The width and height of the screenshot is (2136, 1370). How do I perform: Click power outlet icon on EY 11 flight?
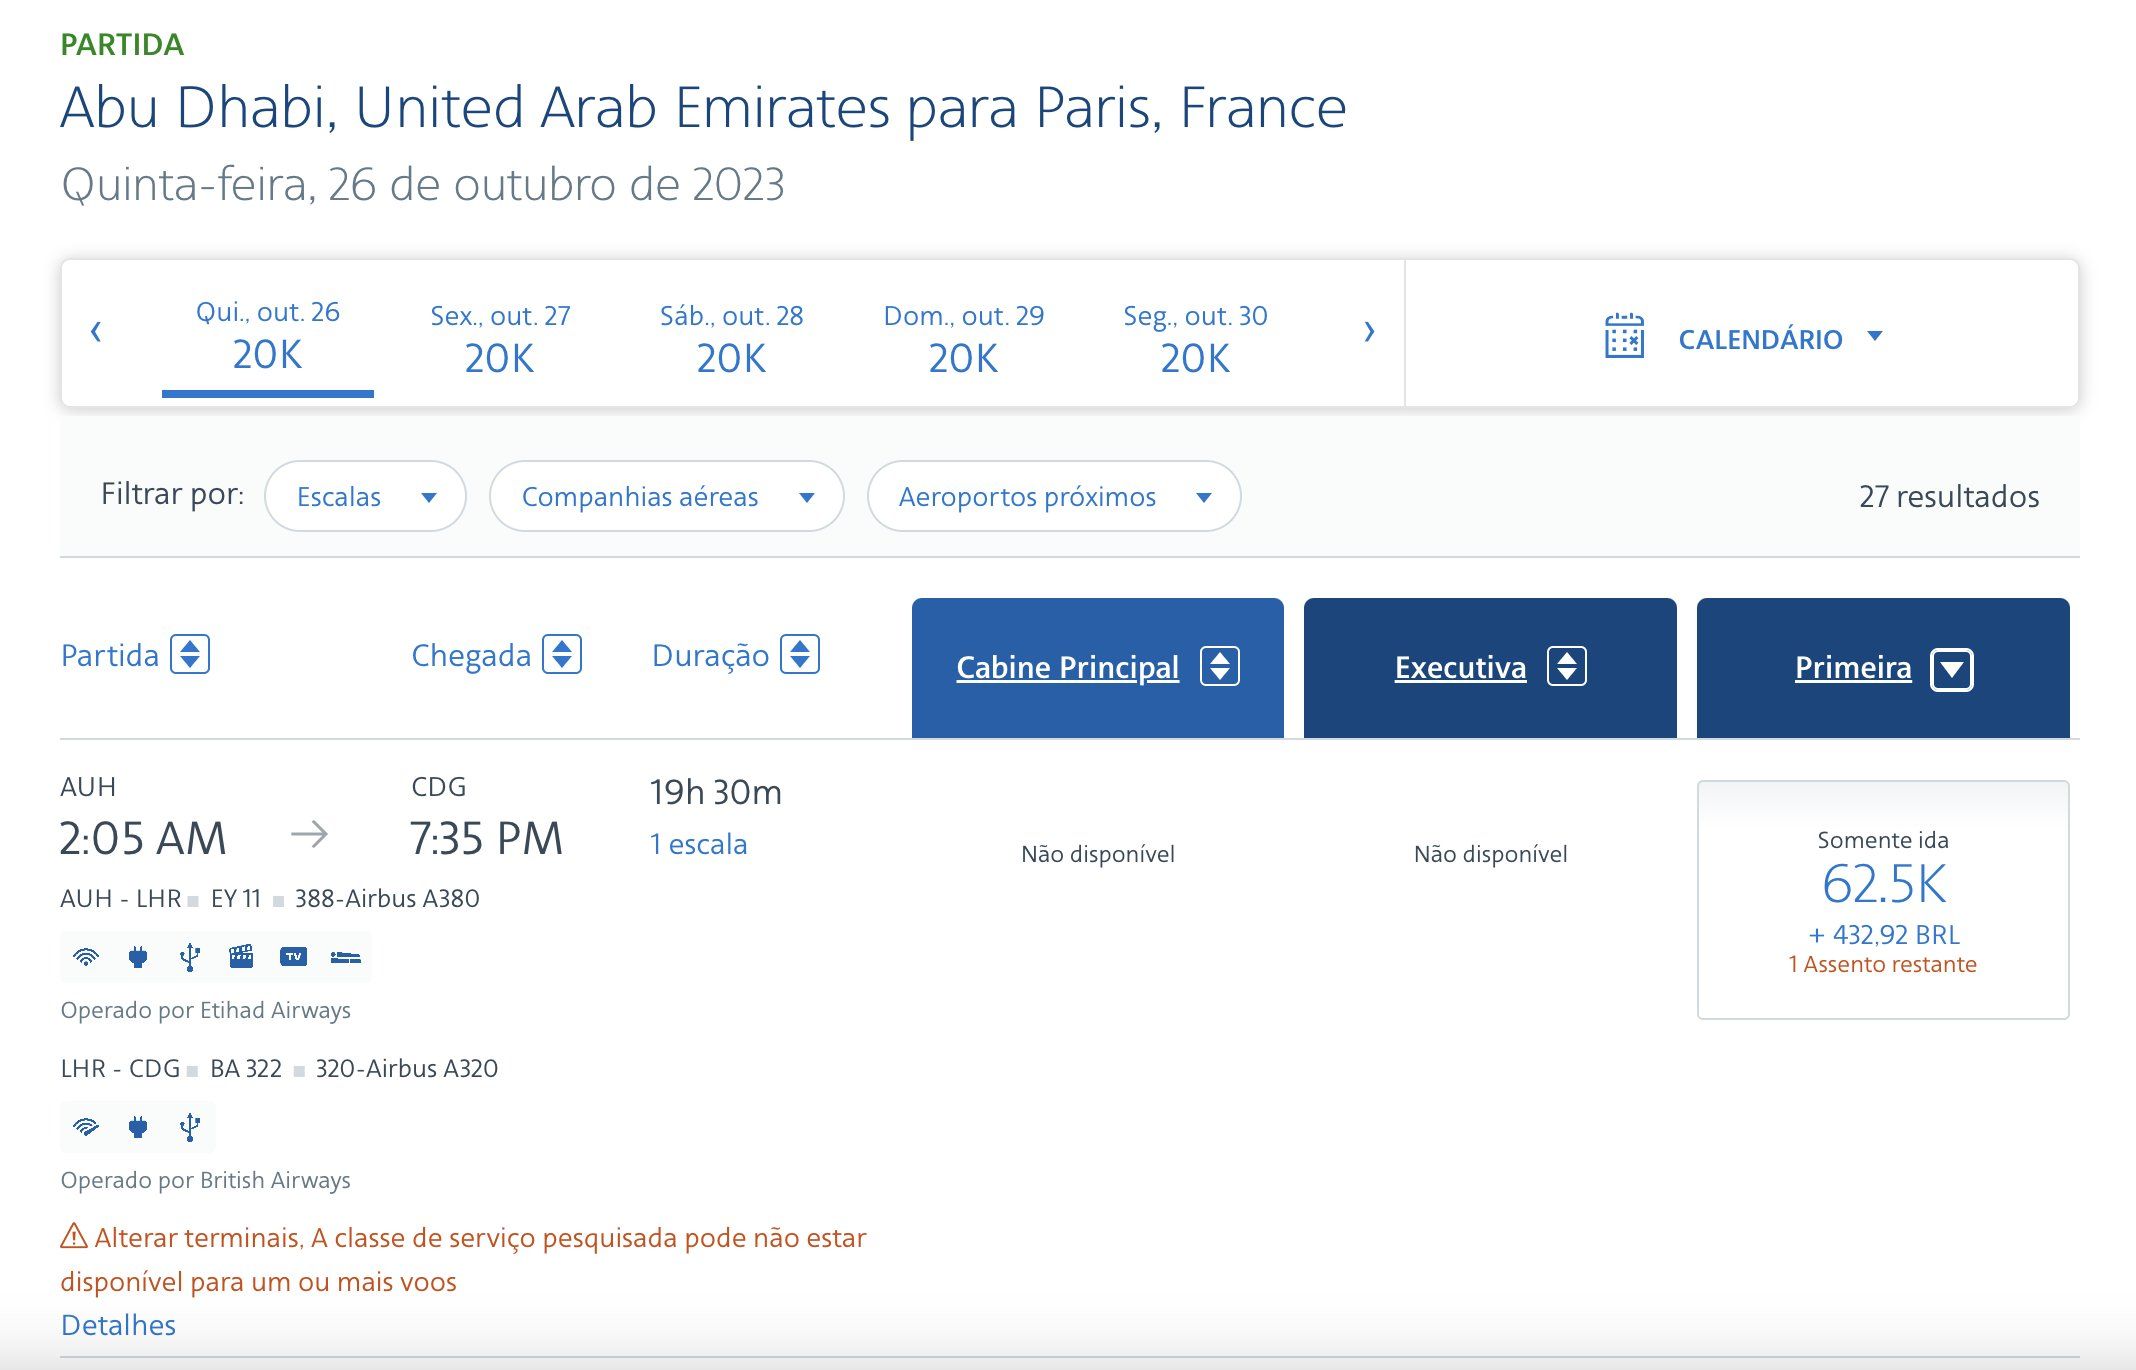pyautogui.click(x=138, y=957)
